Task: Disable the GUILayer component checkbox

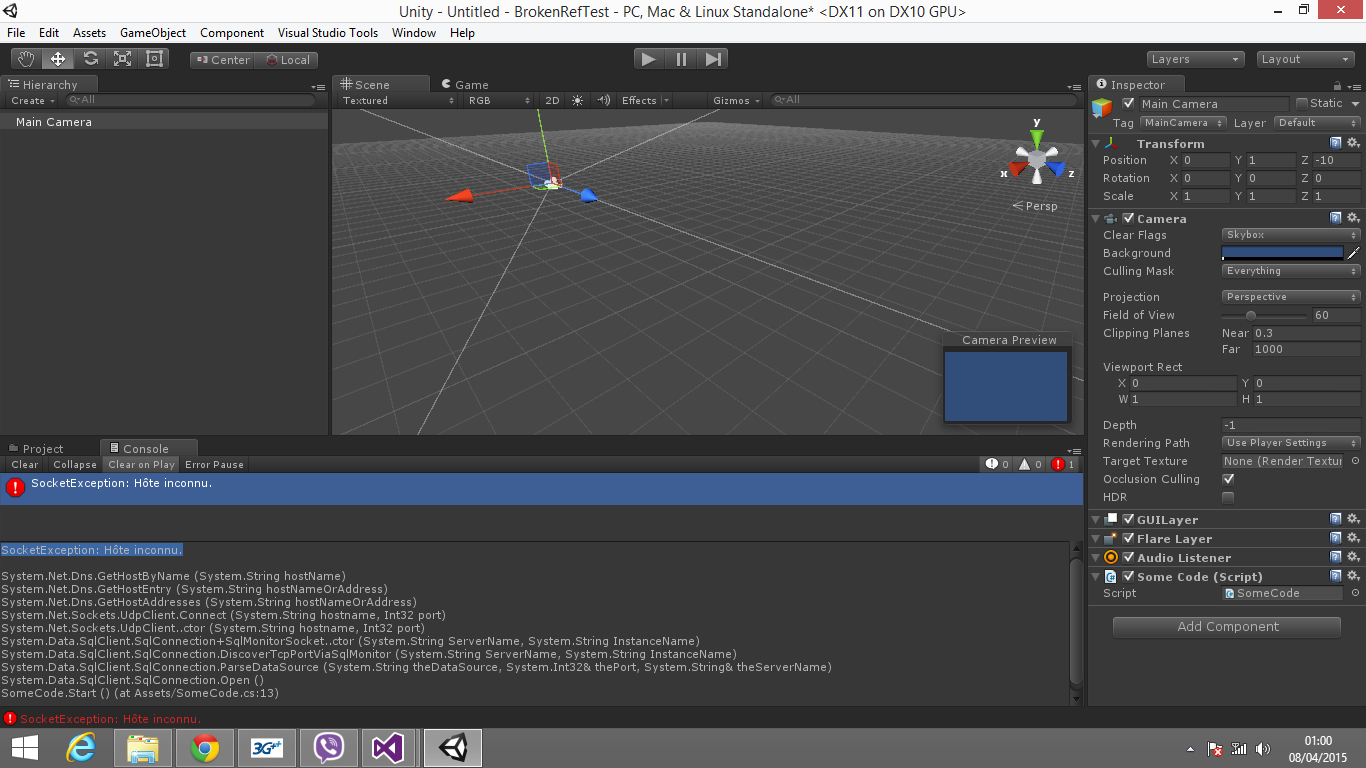Action: [1129, 519]
